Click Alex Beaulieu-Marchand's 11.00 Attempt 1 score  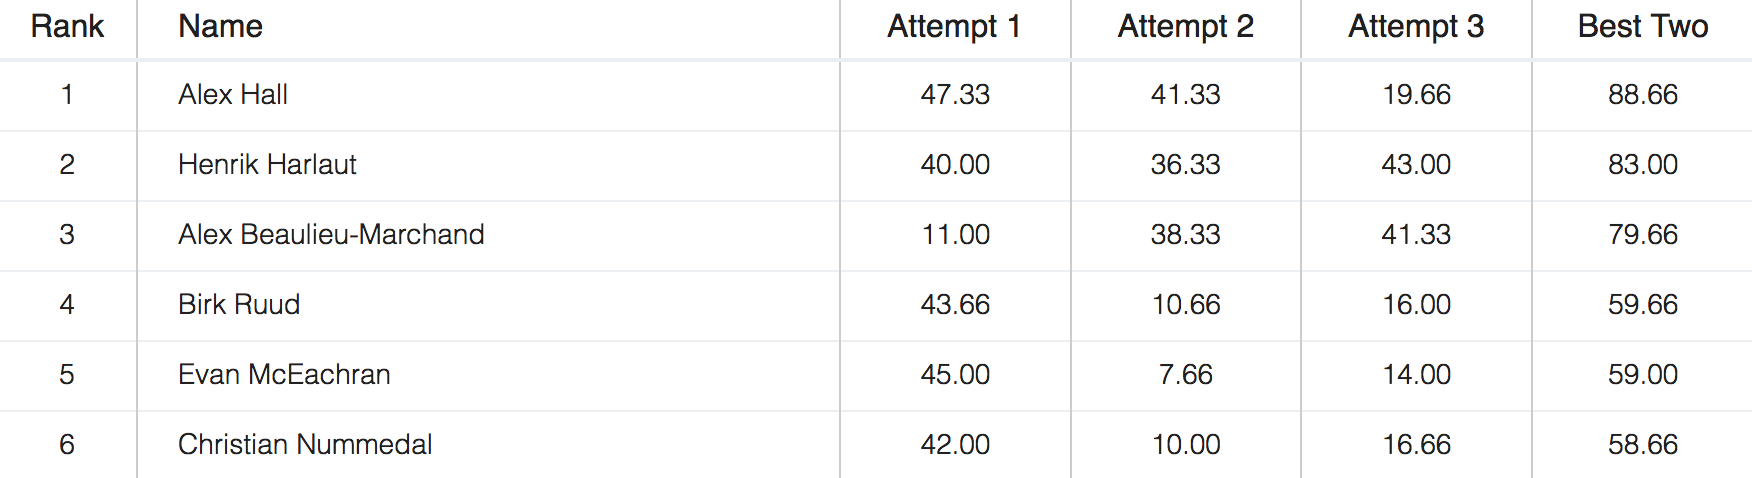(954, 235)
